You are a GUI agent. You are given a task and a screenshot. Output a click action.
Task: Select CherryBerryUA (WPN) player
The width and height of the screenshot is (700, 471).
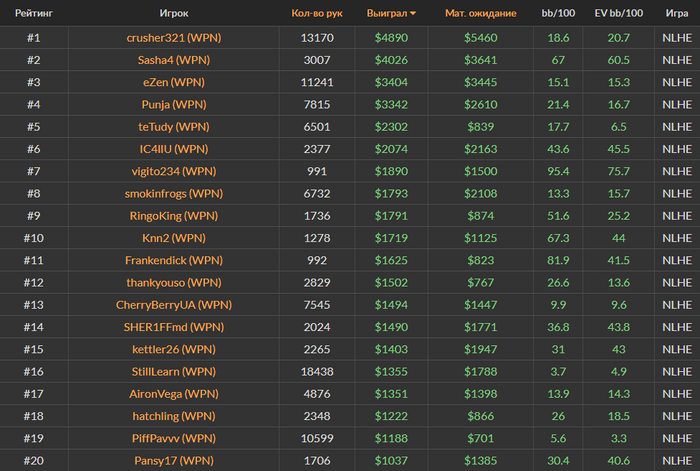[174, 305]
